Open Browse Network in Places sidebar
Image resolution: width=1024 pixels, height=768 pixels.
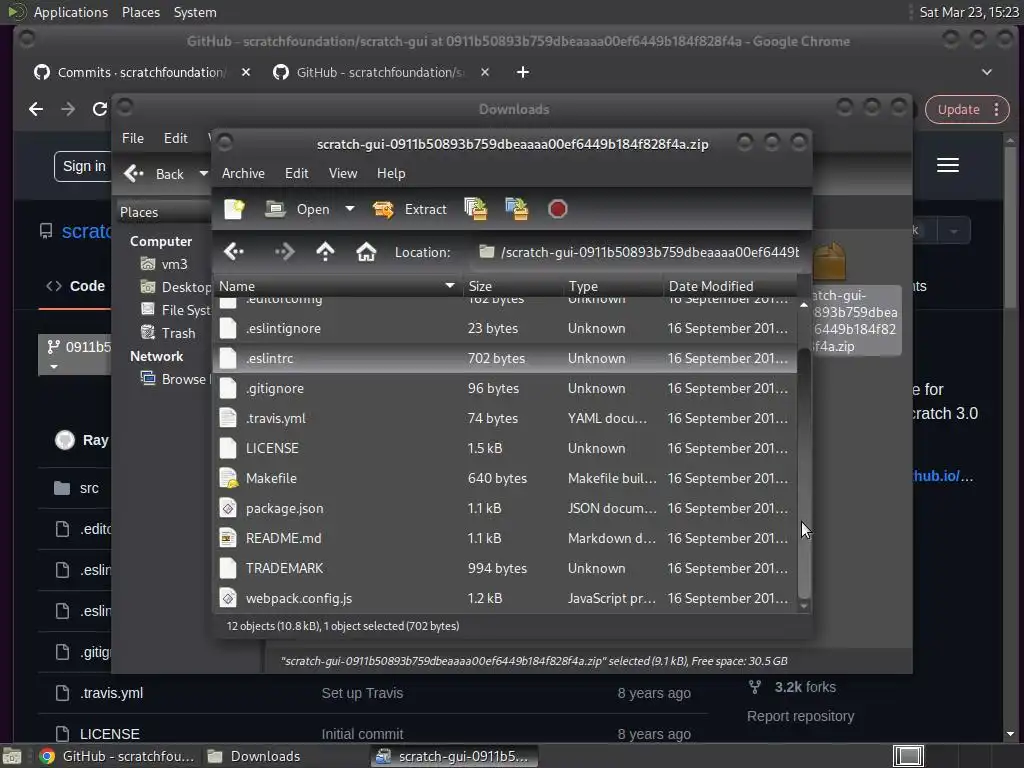tap(175, 379)
